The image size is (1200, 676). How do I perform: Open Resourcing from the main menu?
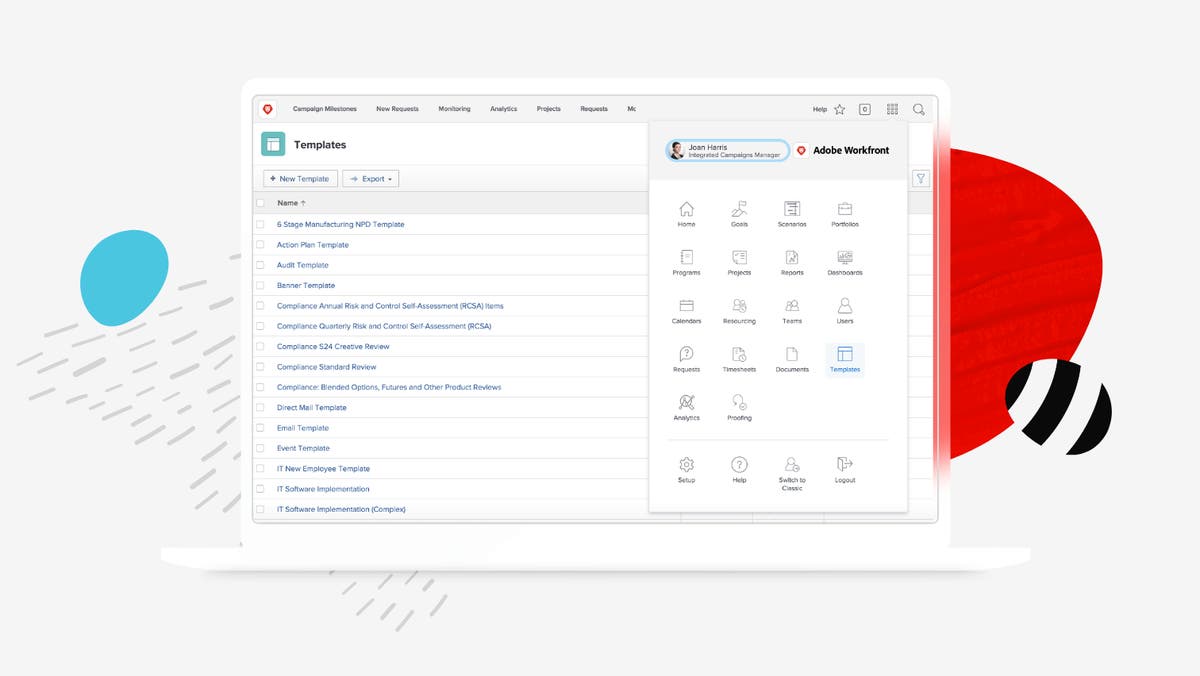point(740,311)
